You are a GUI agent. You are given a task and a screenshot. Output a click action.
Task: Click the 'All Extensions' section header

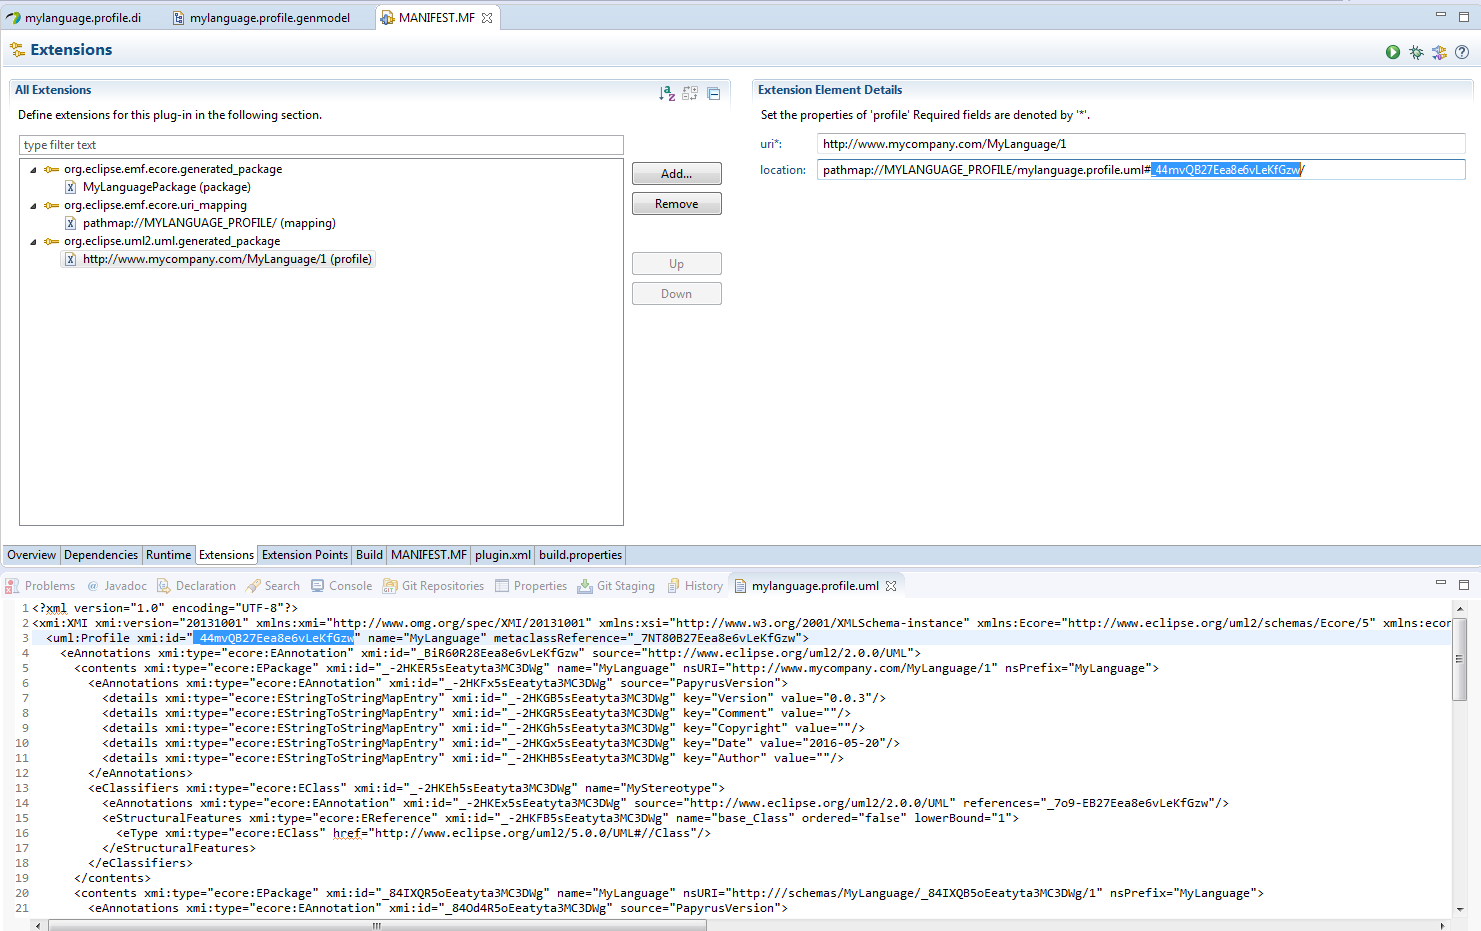[x=53, y=90]
